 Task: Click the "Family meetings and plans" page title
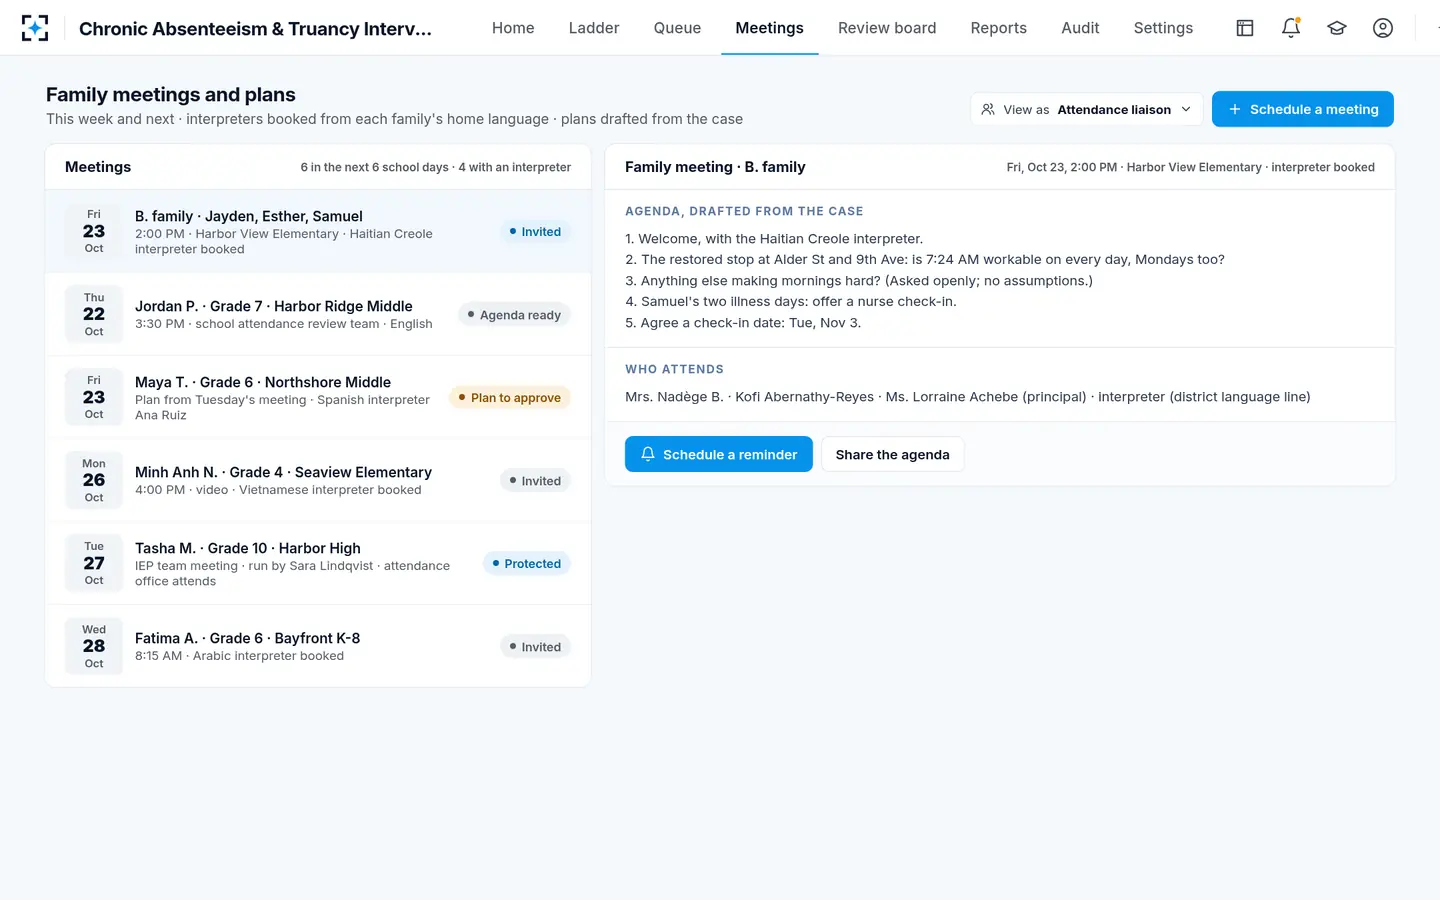pos(171,95)
